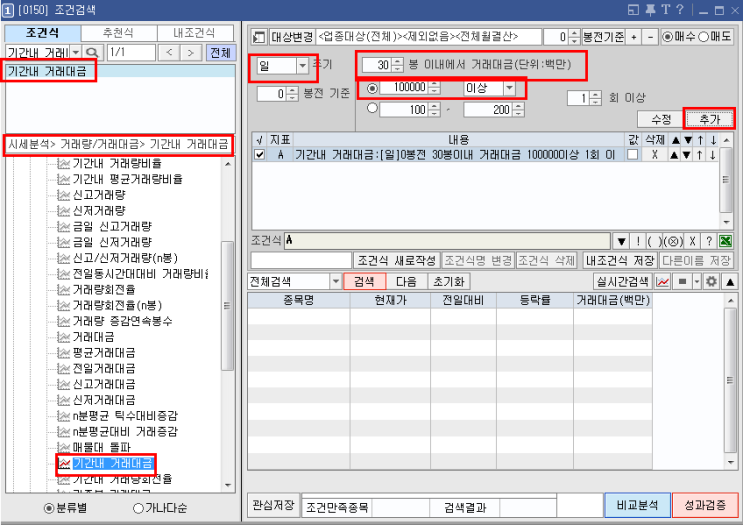Click the red chart icon beside 실시간검색
This screenshot has width=743, height=525.
(663, 282)
